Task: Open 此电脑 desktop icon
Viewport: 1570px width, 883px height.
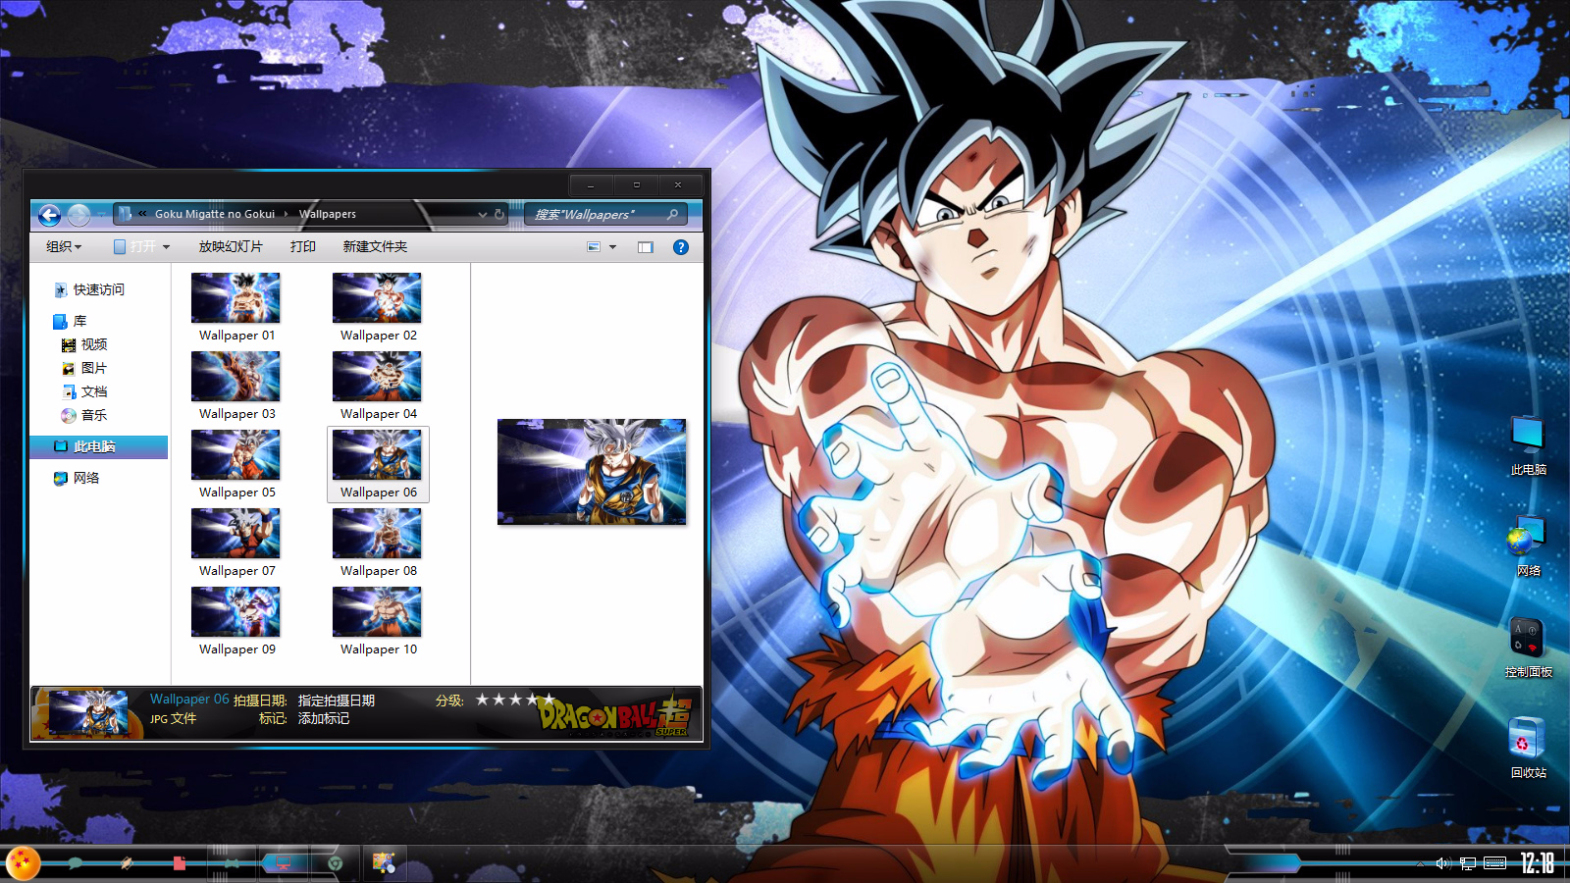Action: 1528,446
